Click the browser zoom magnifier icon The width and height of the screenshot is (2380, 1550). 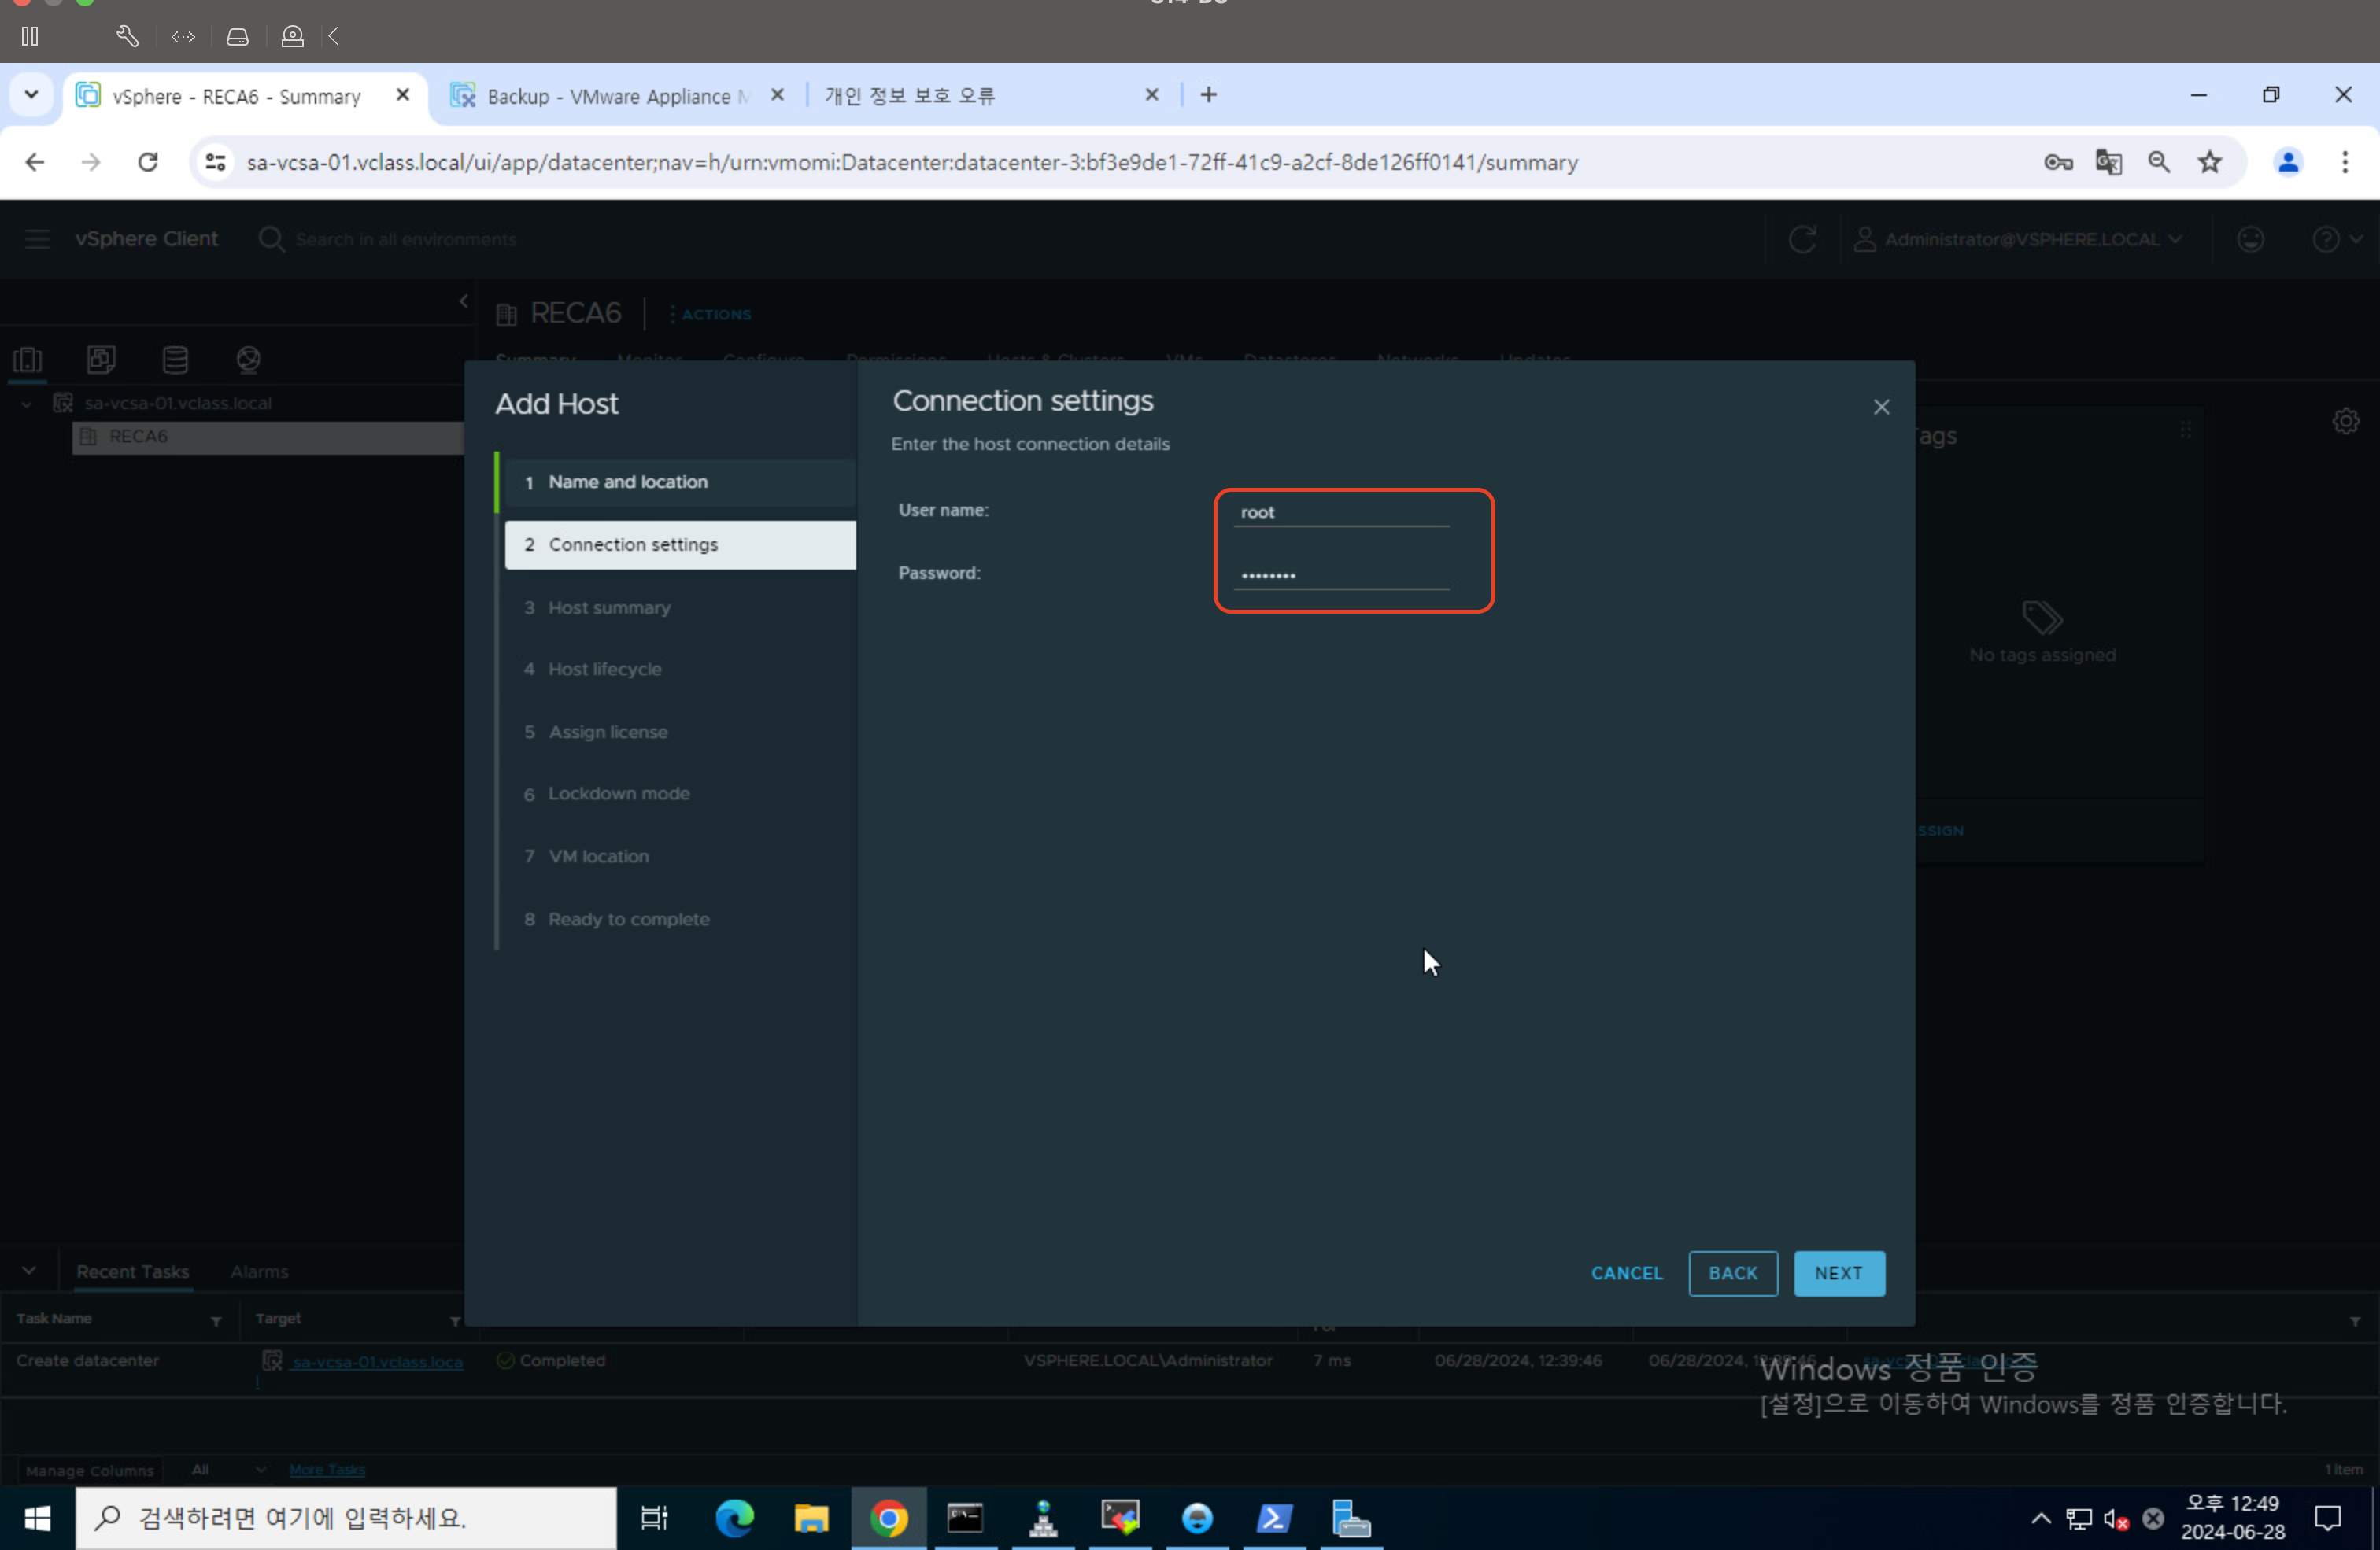(2159, 162)
